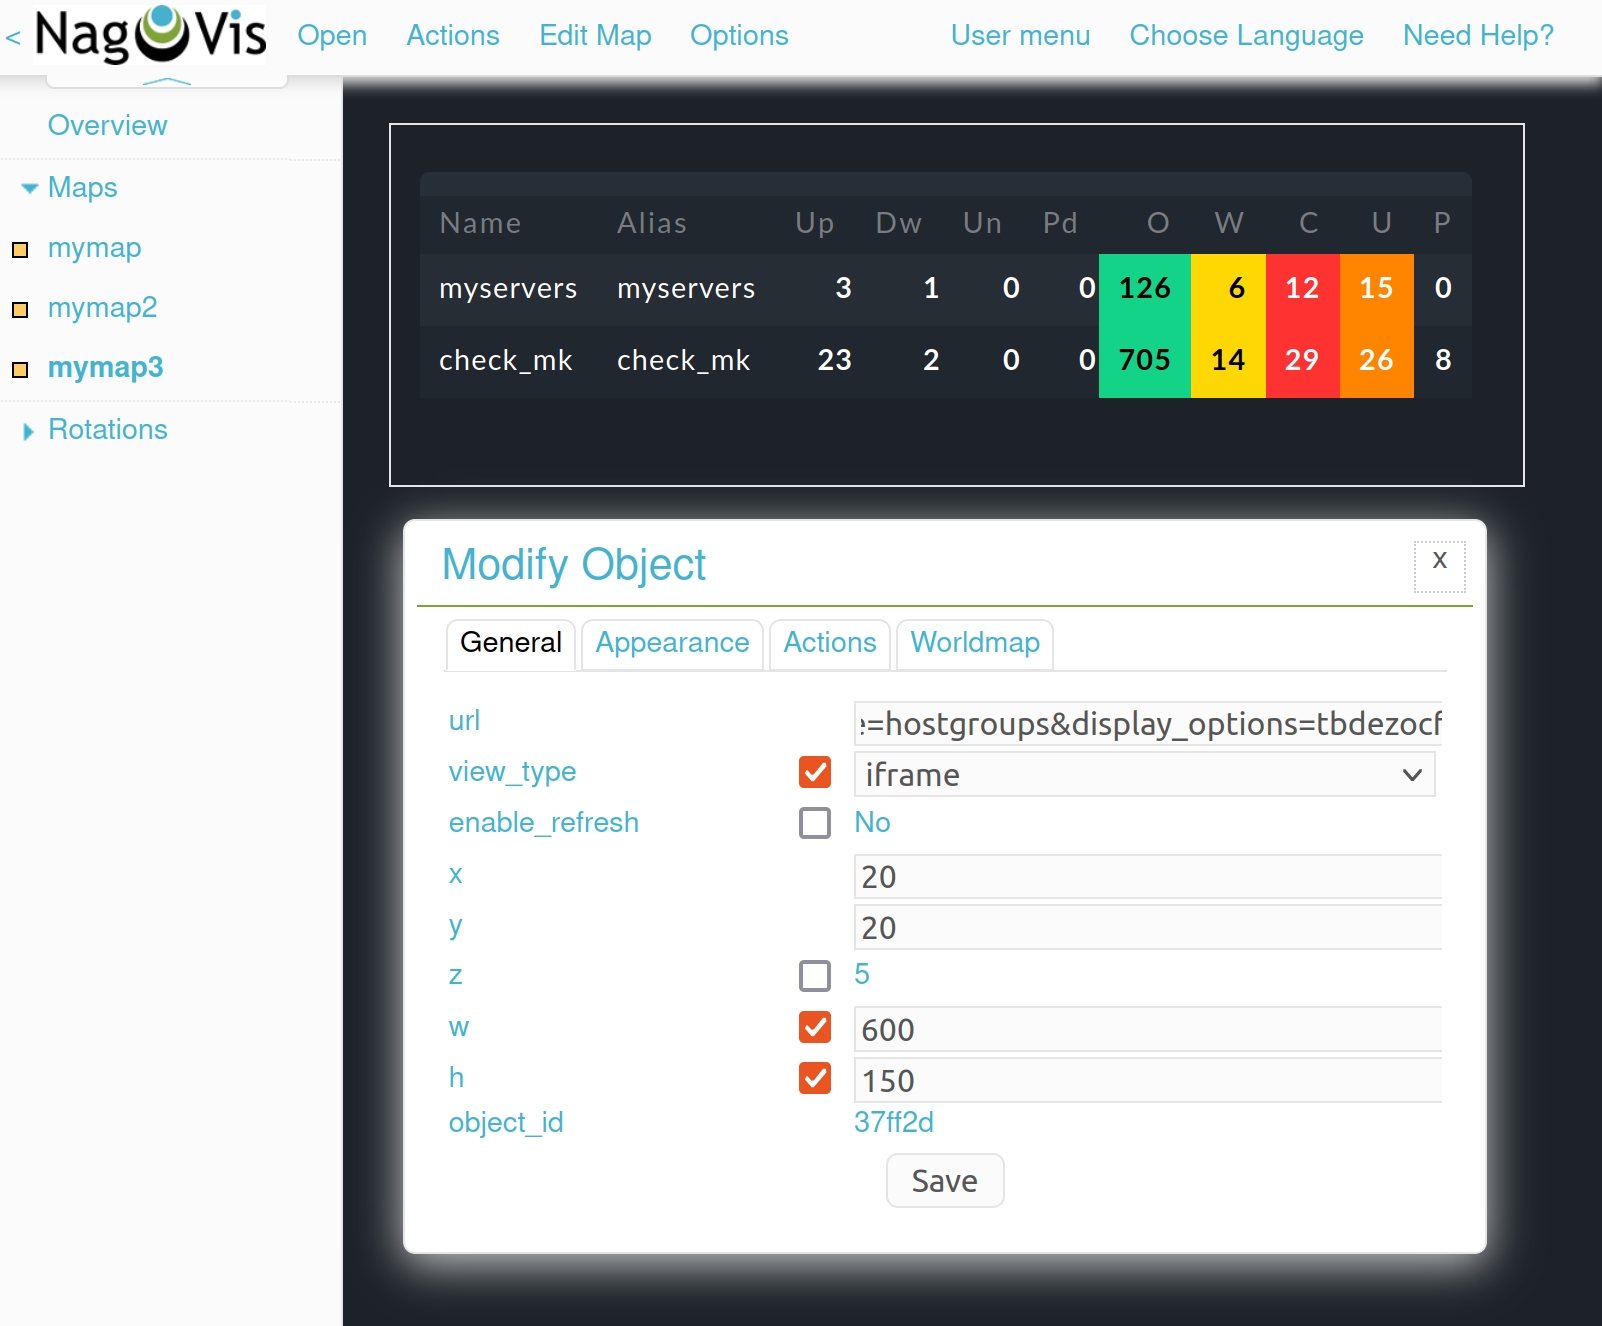Collapse sidebar with the left arrow
Viewport: 1602px width, 1326px height.
tap(13, 38)
